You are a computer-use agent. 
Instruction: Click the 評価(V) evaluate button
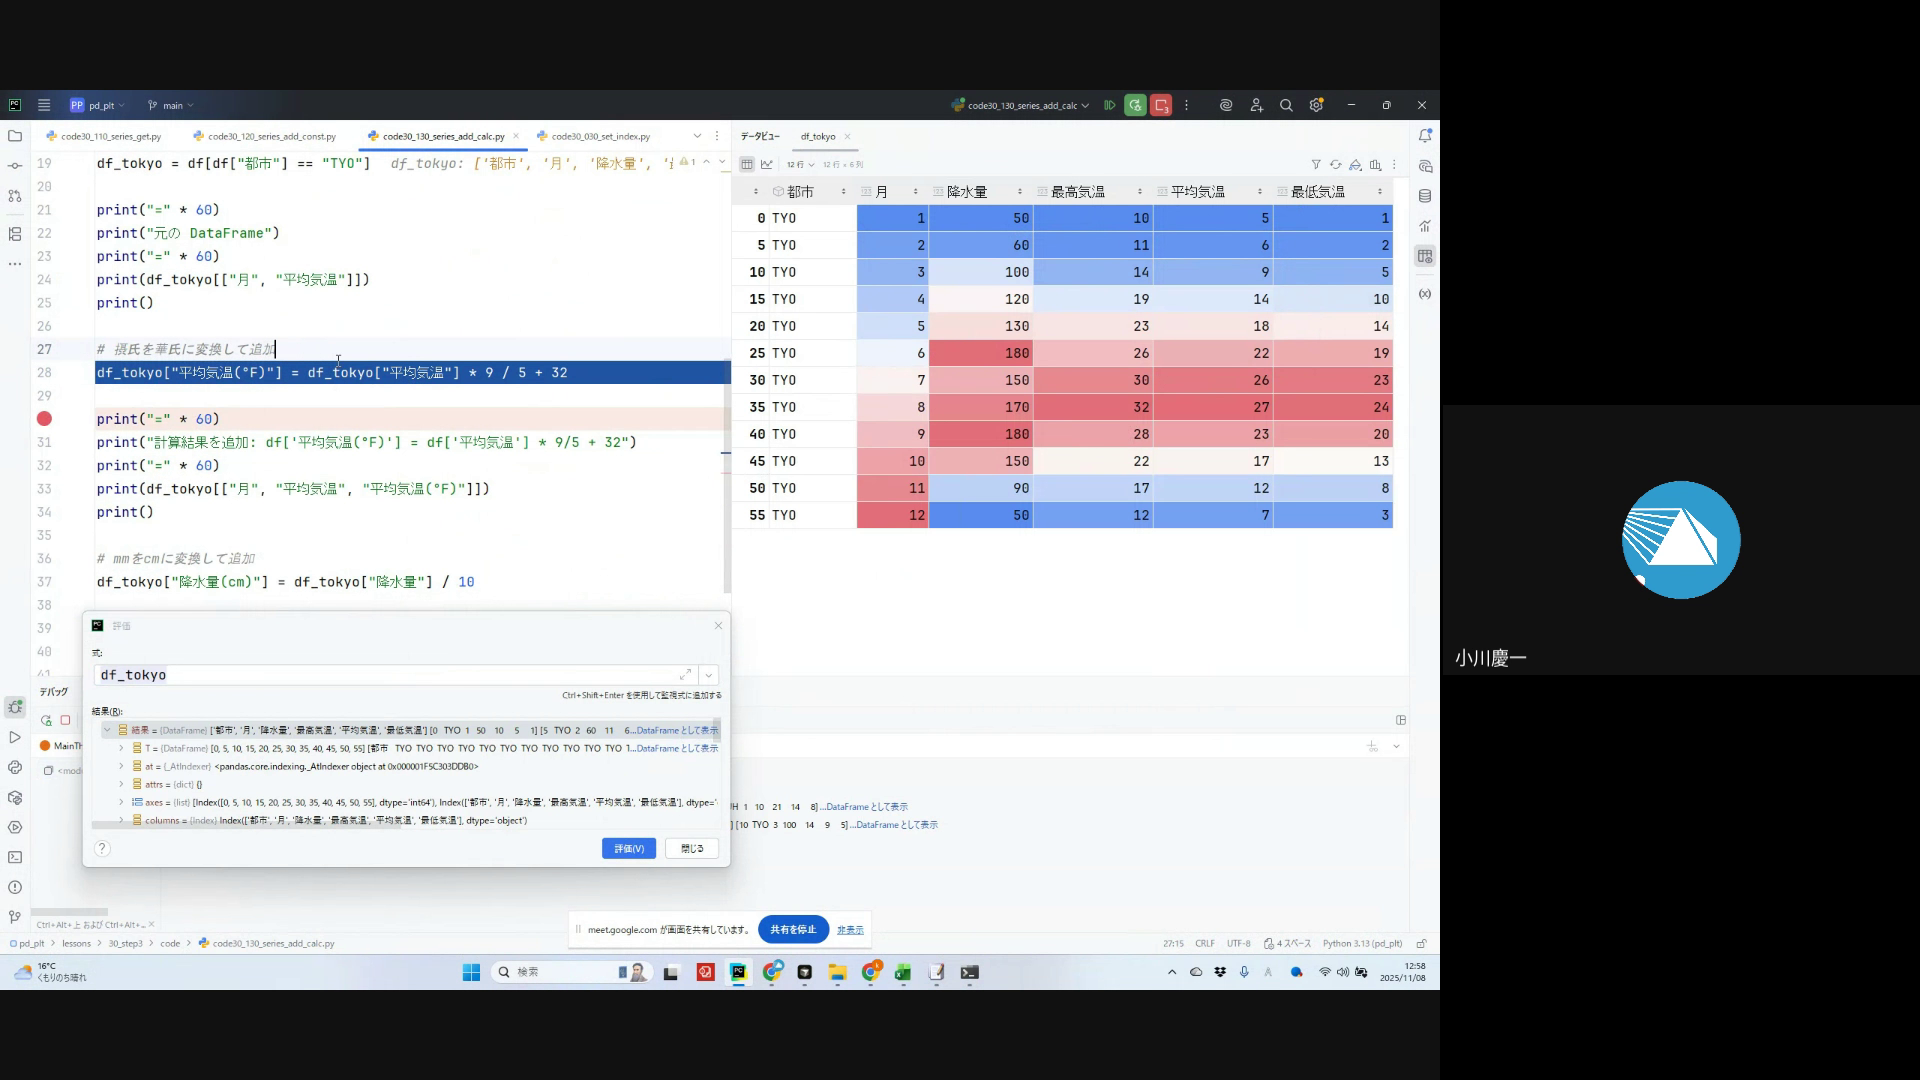[x=628, y=848]
